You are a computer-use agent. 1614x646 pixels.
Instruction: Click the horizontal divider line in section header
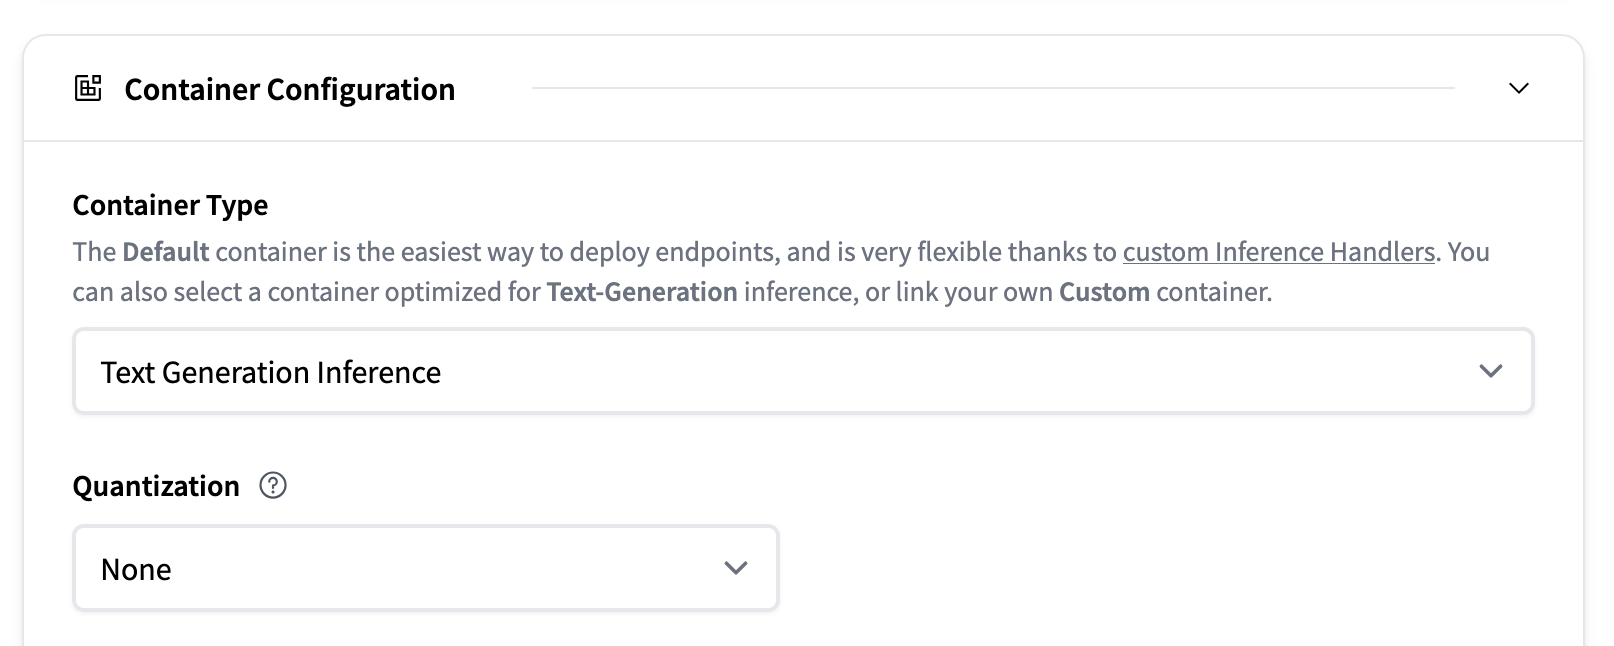(992, 88)
